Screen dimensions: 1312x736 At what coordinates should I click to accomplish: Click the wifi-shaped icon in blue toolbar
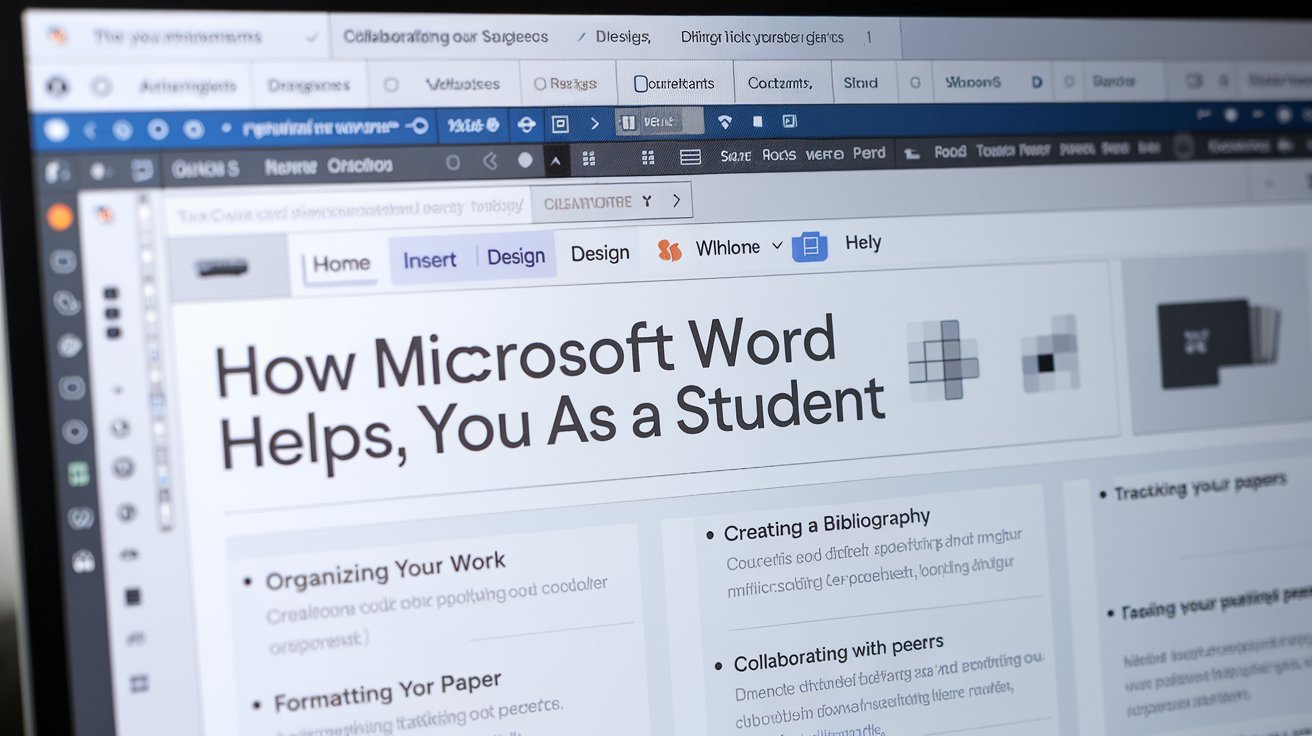pos(726,122)
